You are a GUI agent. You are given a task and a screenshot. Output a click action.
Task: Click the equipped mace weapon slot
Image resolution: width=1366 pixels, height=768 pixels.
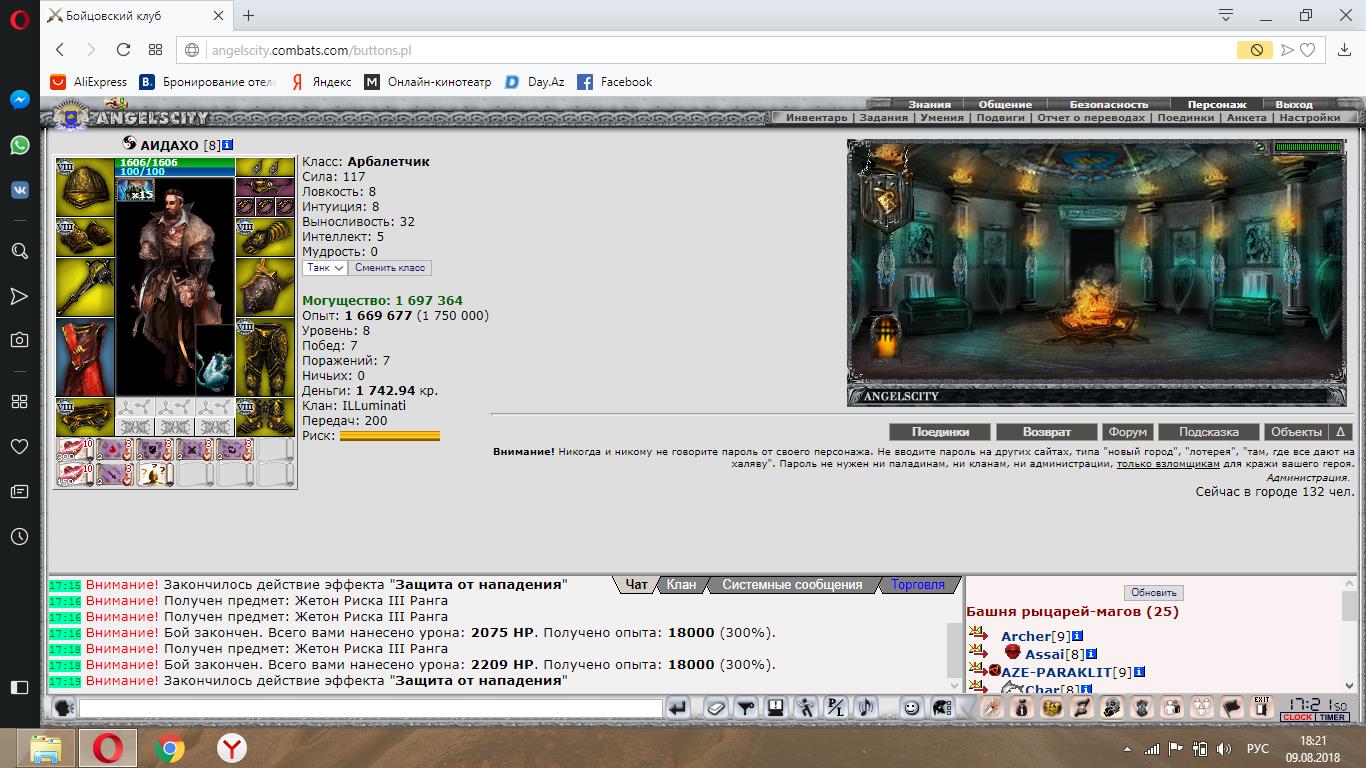[85, 287]
